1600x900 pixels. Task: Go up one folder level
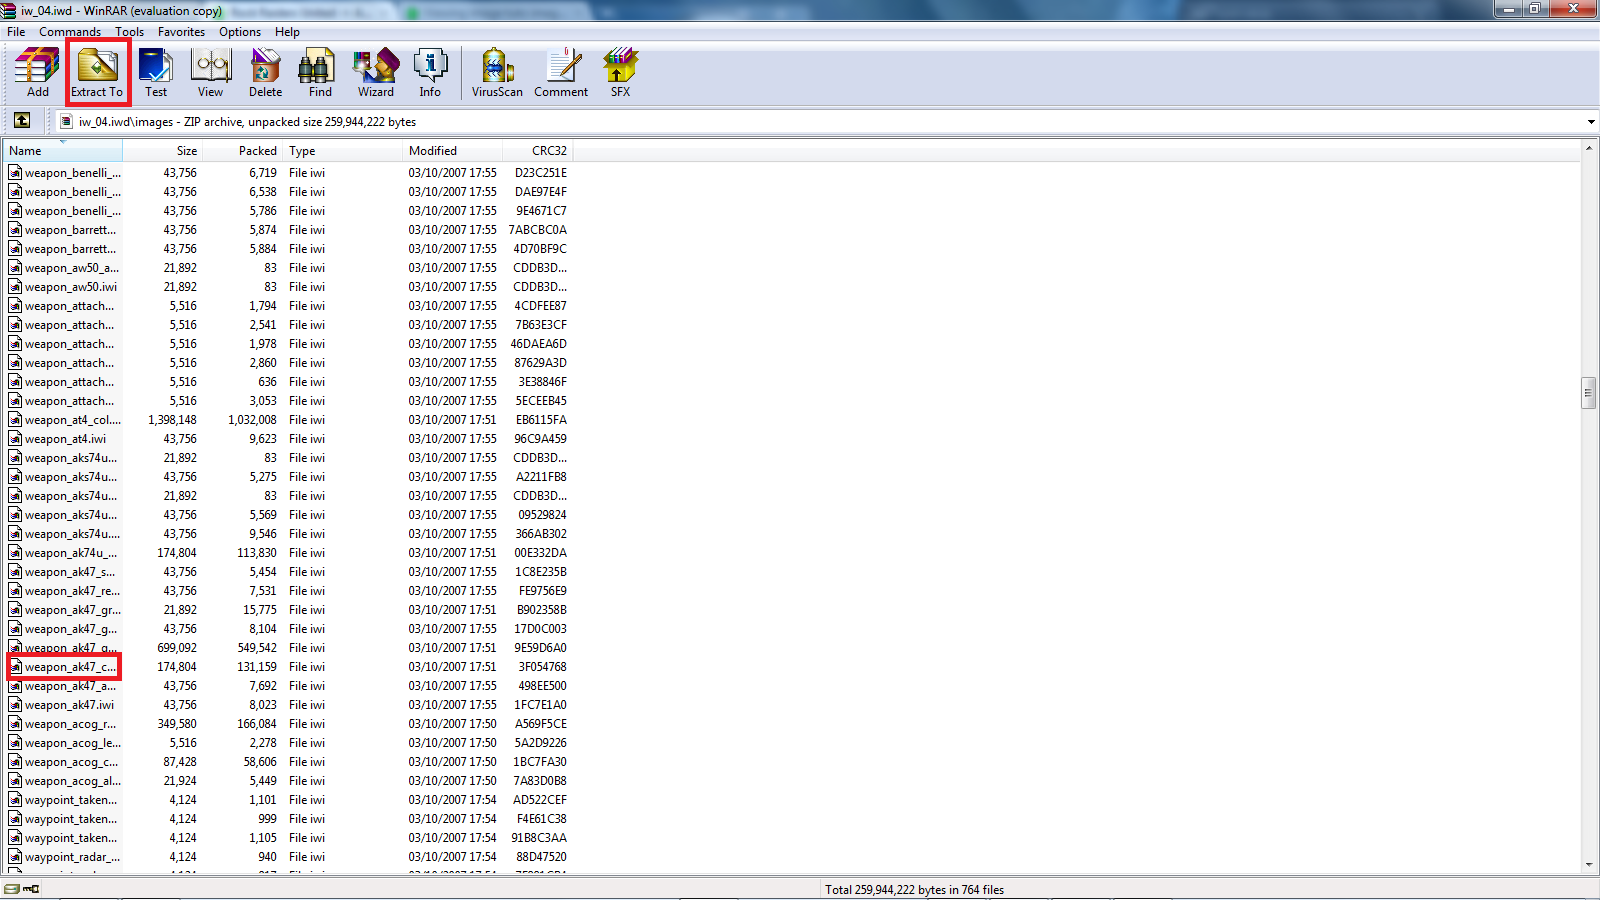(x=21, y=121)
